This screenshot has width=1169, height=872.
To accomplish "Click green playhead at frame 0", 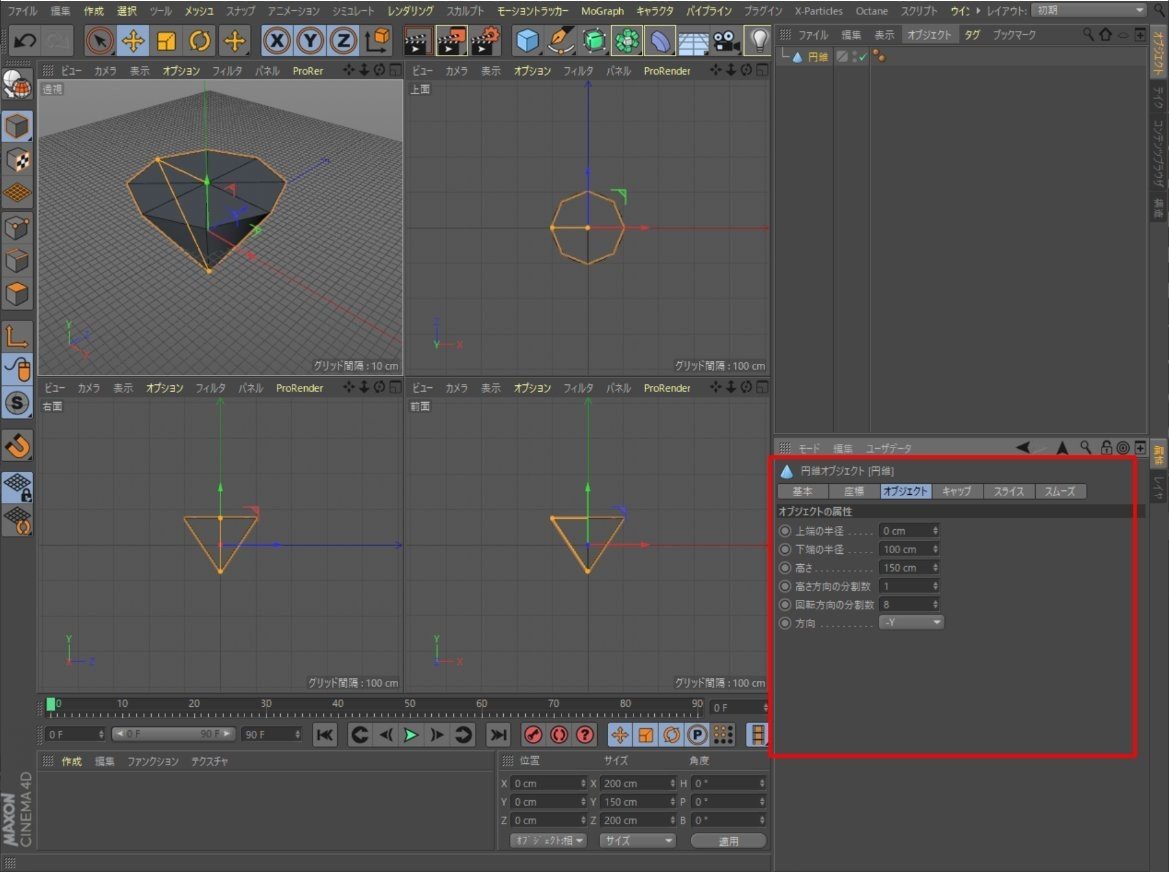I will pos(51,704).
